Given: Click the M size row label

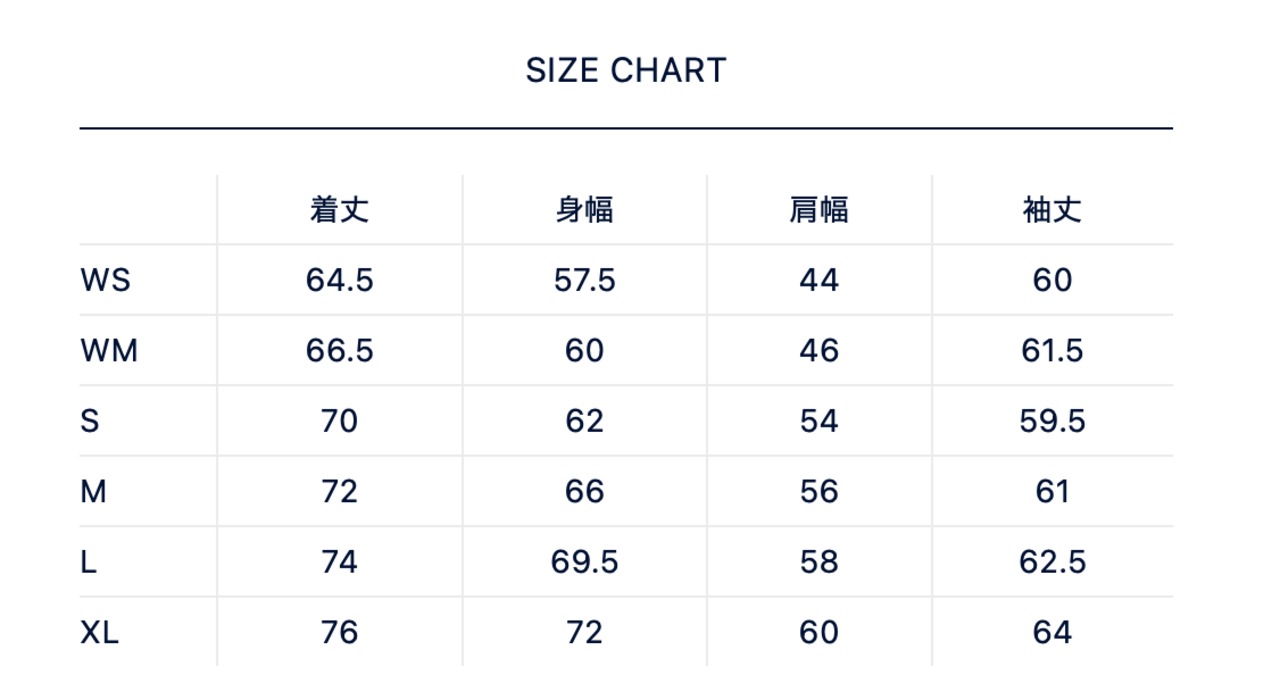Looking at the screenshot, I should click(93, 492).
